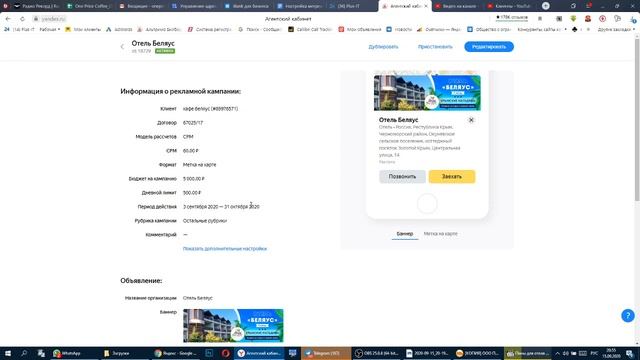Click the round phone home button in preview

pyautogui.click(x=427, y=204)
